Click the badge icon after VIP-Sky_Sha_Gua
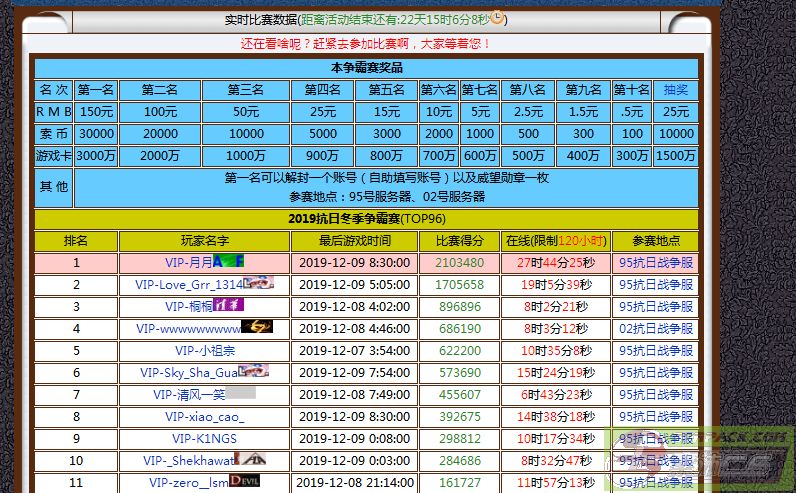Viewport: 796px width, 493px height. point(254,372)
